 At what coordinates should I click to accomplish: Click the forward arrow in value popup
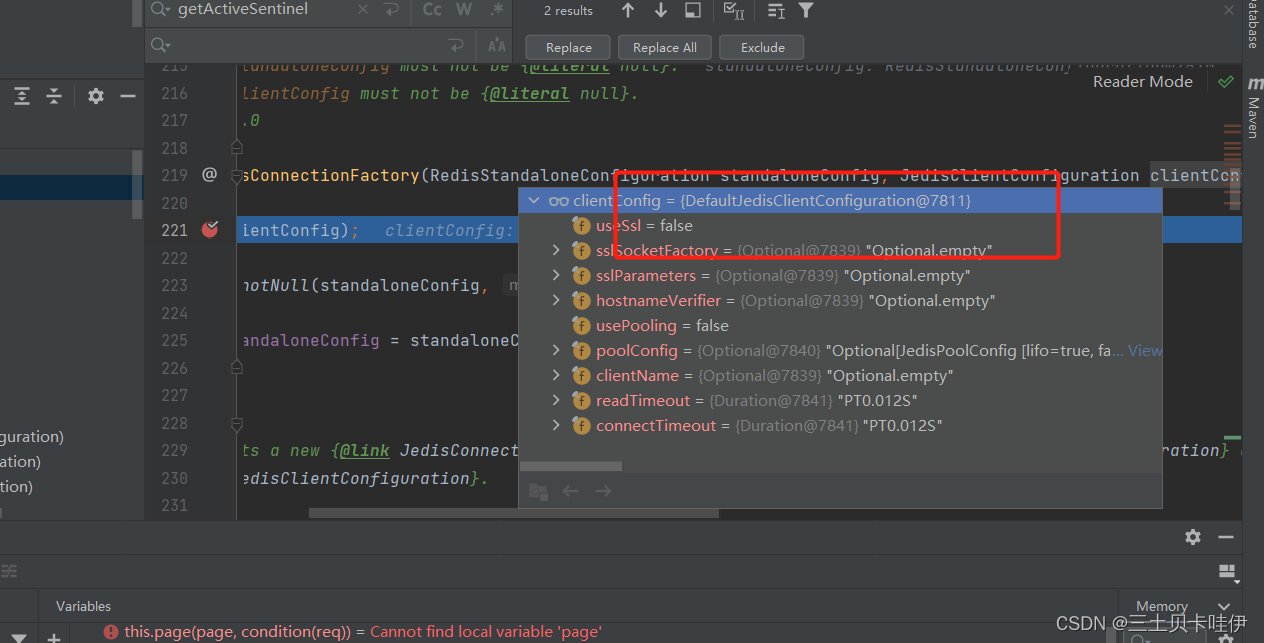603,491
